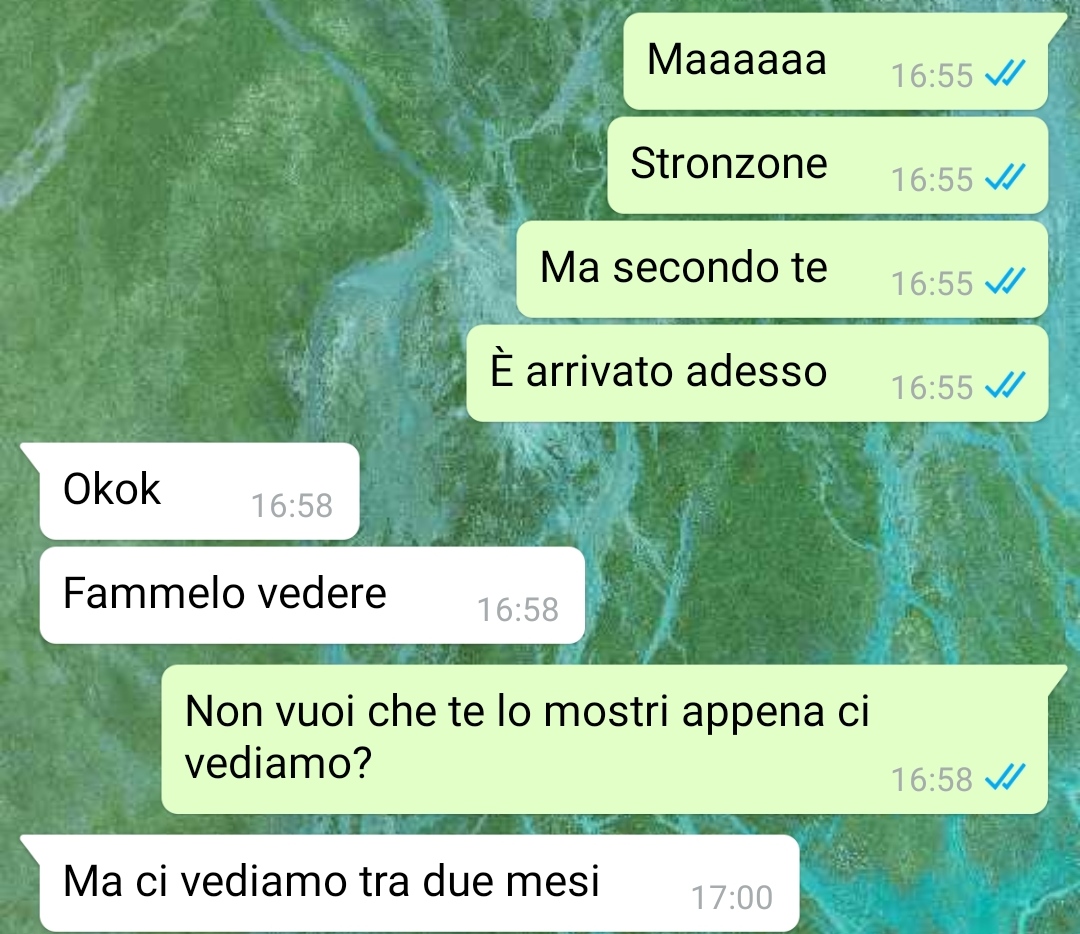Tap the 16:55 timestamp on 'Maaaaaa'
Screen dimensions: 1080x934
pos(931,76)
